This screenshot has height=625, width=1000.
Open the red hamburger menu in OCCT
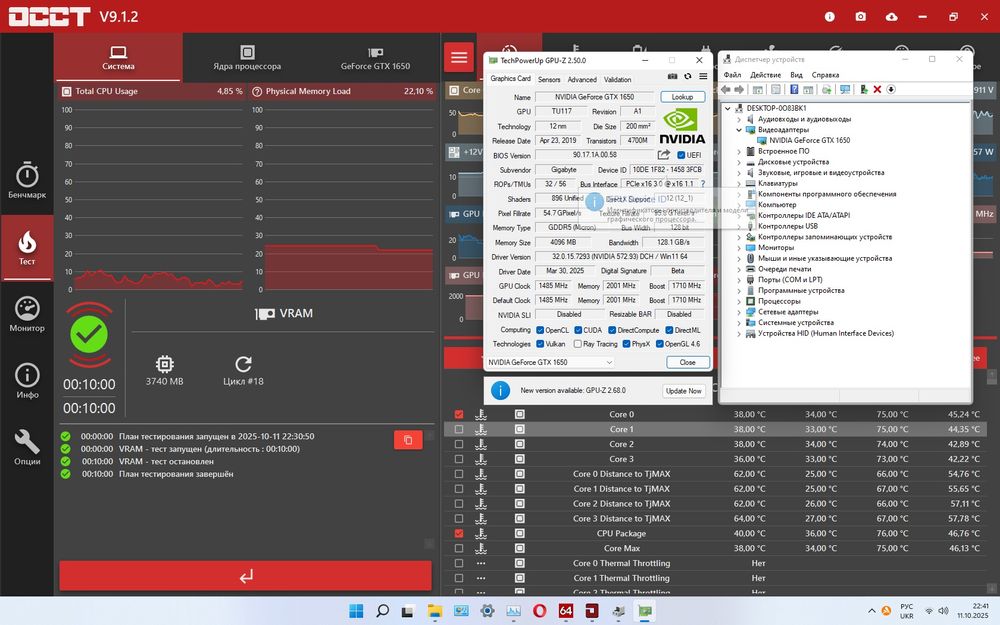459,57
